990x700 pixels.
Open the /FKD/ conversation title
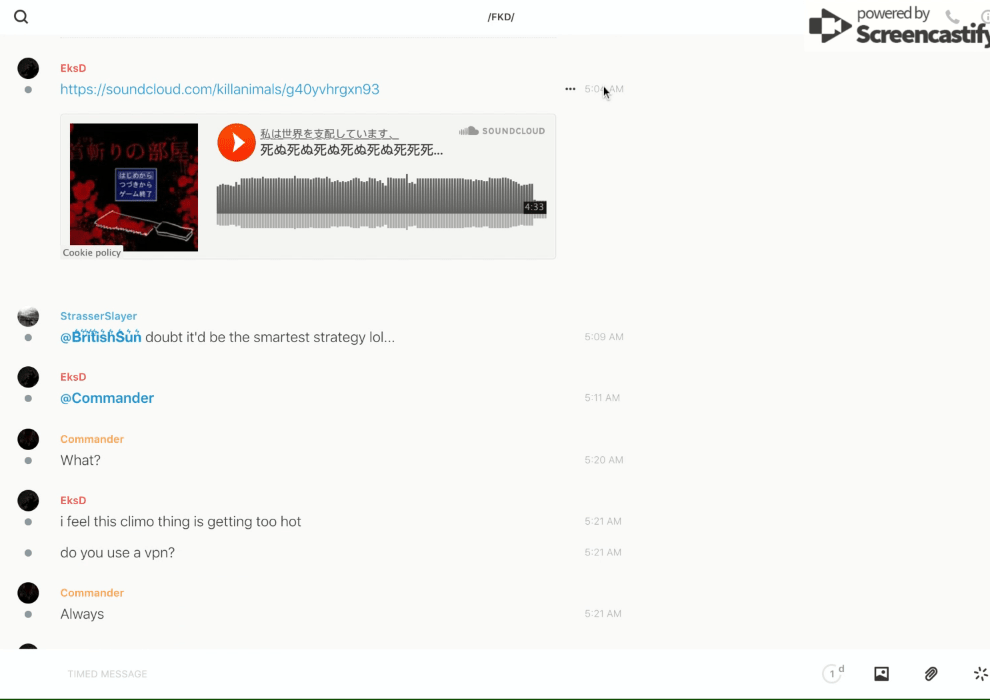[x=500, y=17]
